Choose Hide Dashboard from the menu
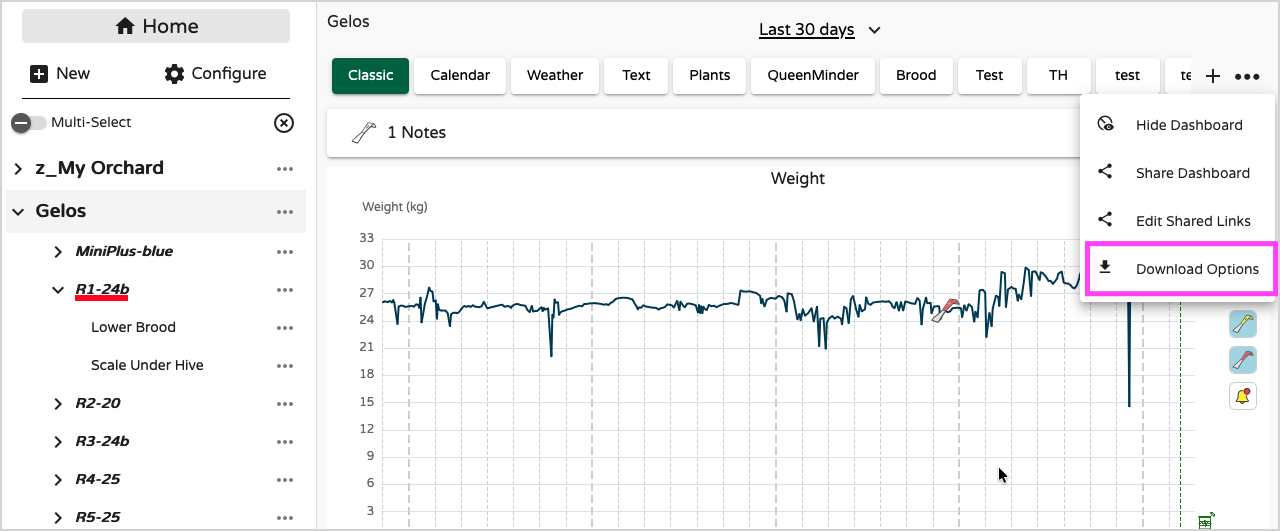Viewport: 1280px width, 531px height. (1188, 125)
